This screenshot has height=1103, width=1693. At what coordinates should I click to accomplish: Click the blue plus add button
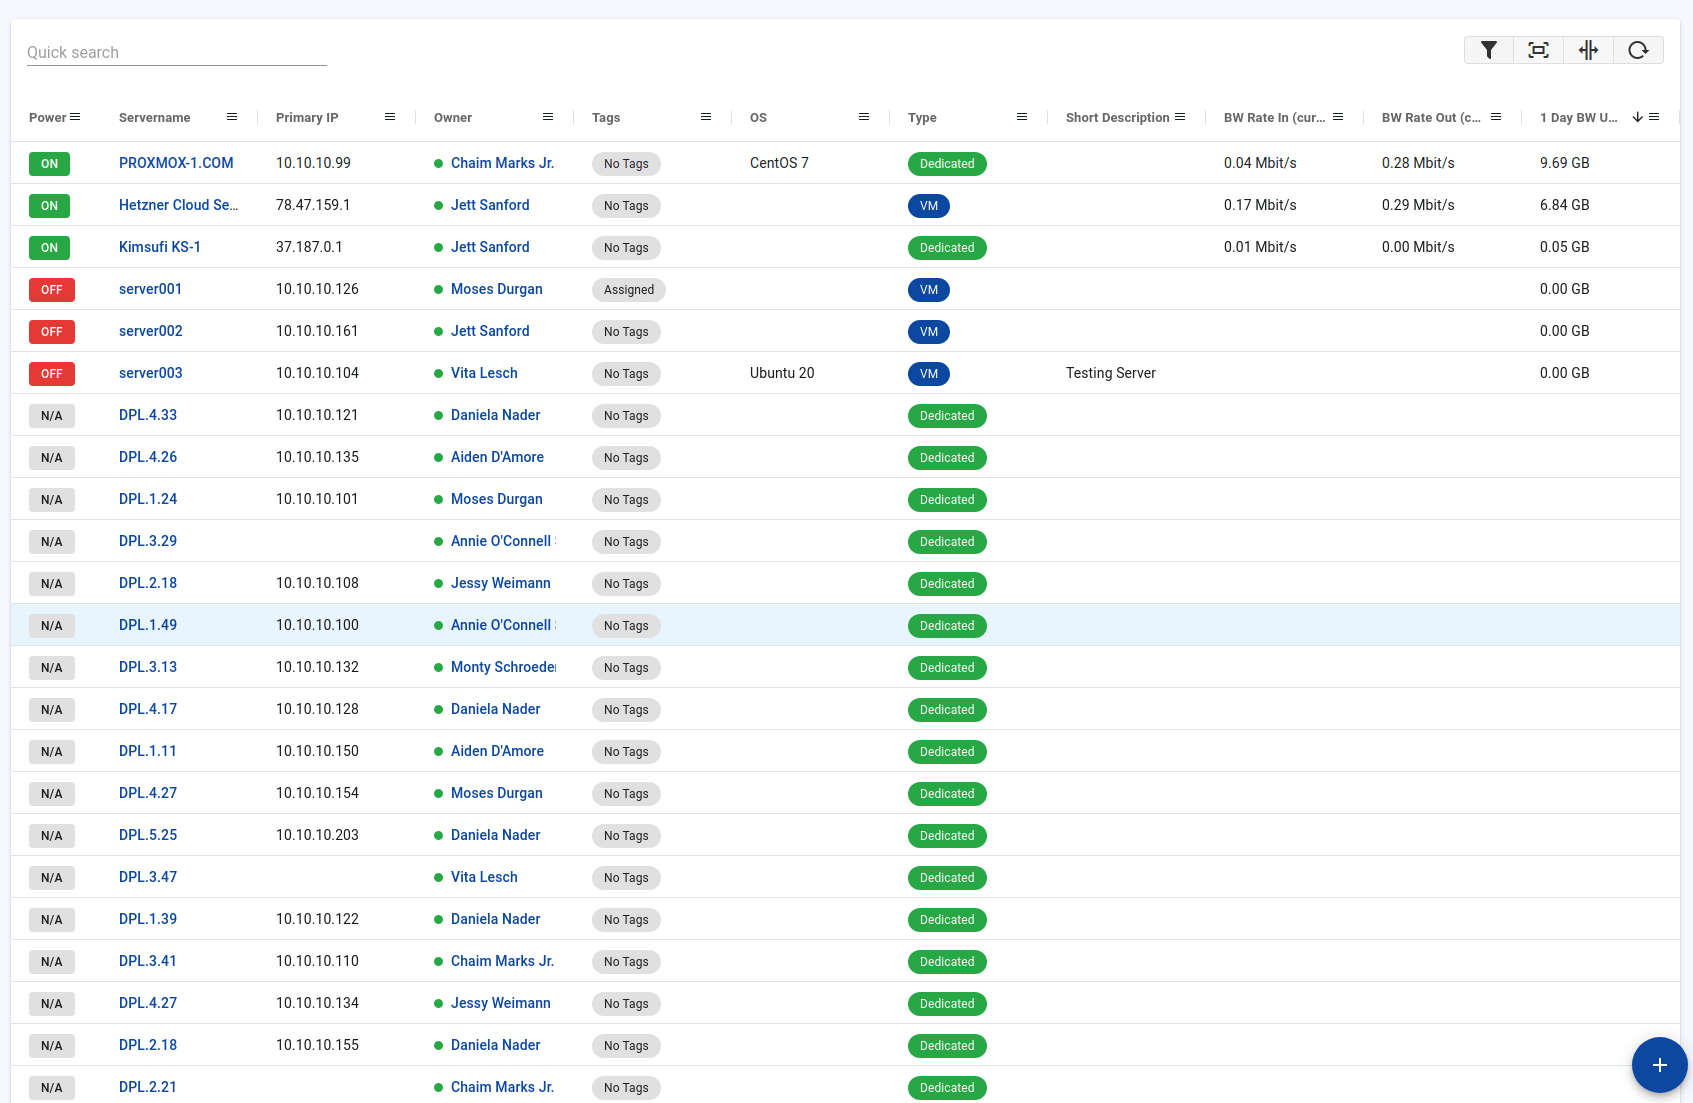[1659, 1065]
